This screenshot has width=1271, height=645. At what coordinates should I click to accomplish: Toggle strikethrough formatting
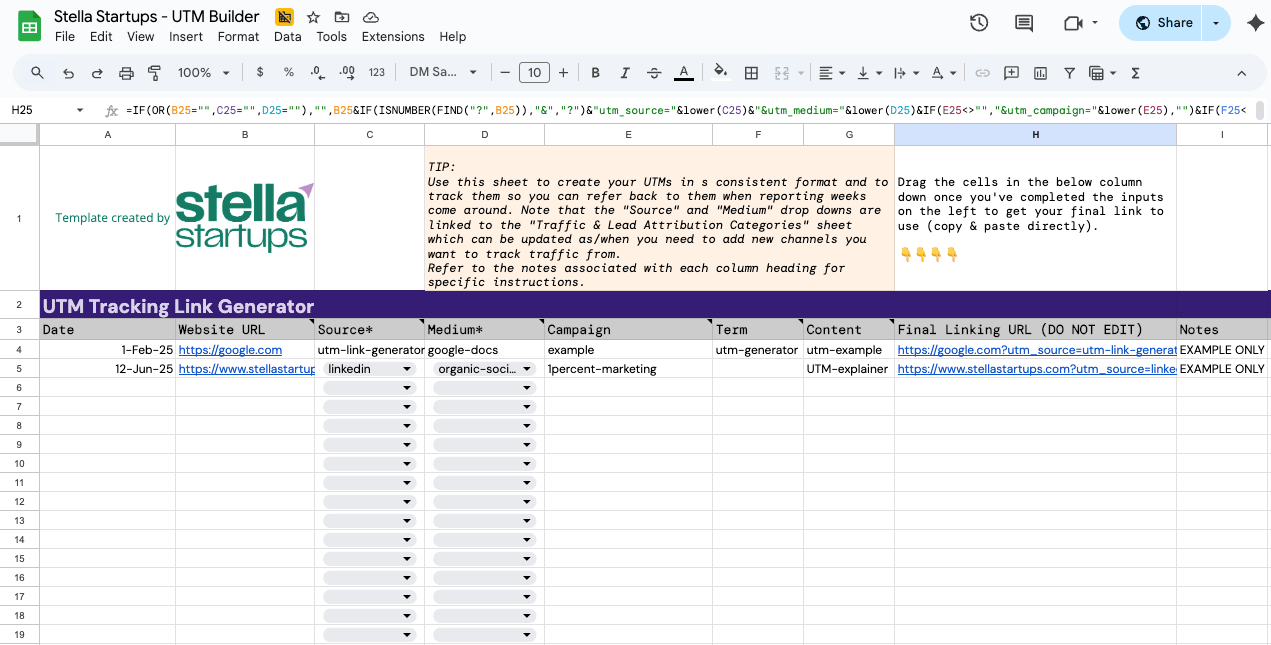(x=654, y=73)
